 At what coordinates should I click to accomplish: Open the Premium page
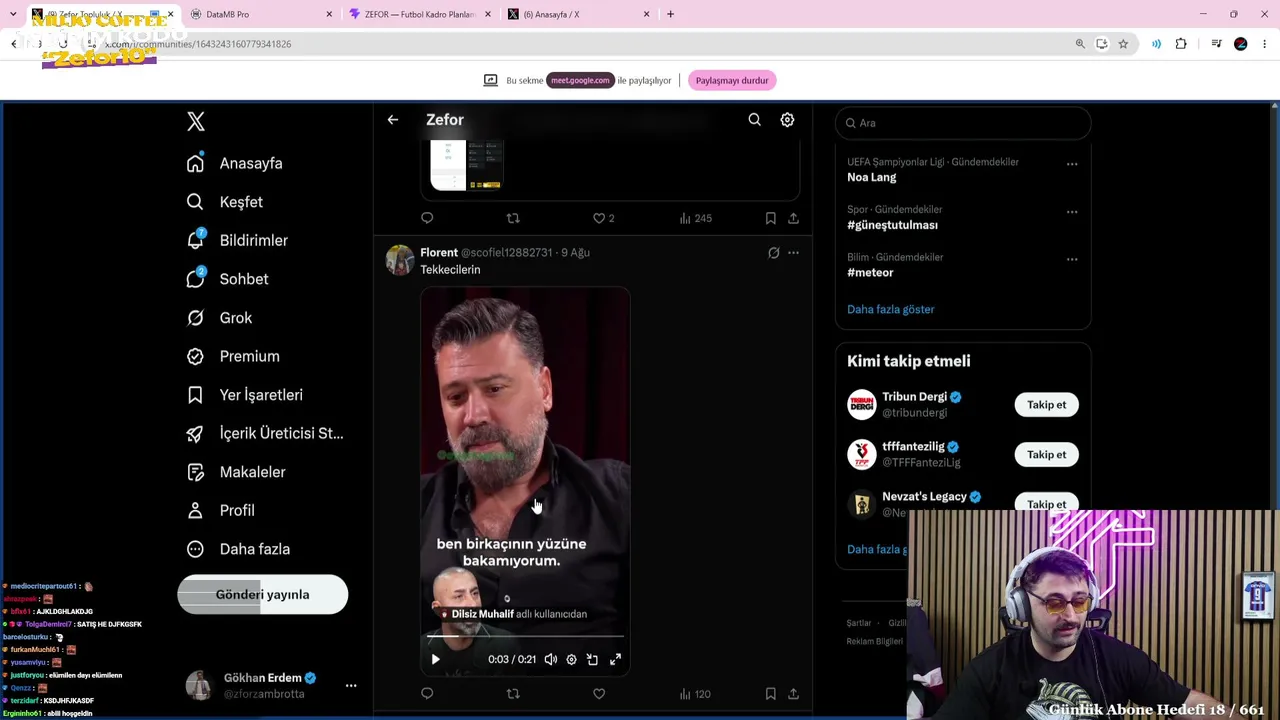[x=233, y=356]
